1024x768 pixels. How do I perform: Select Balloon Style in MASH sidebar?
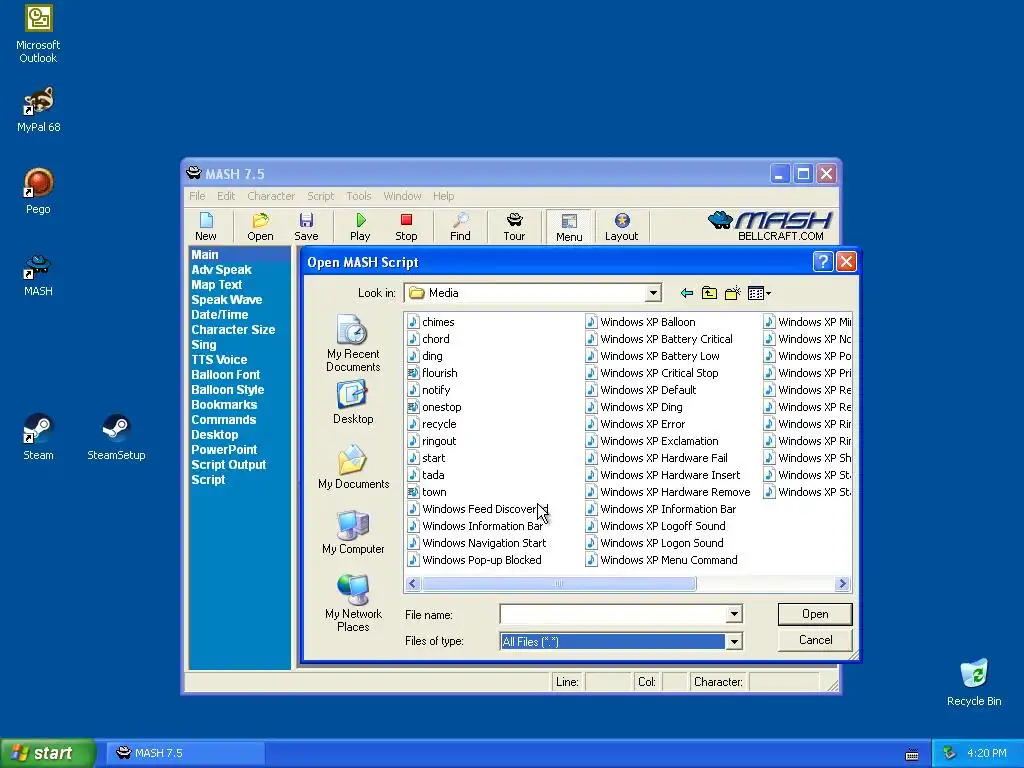pos(227,390)
